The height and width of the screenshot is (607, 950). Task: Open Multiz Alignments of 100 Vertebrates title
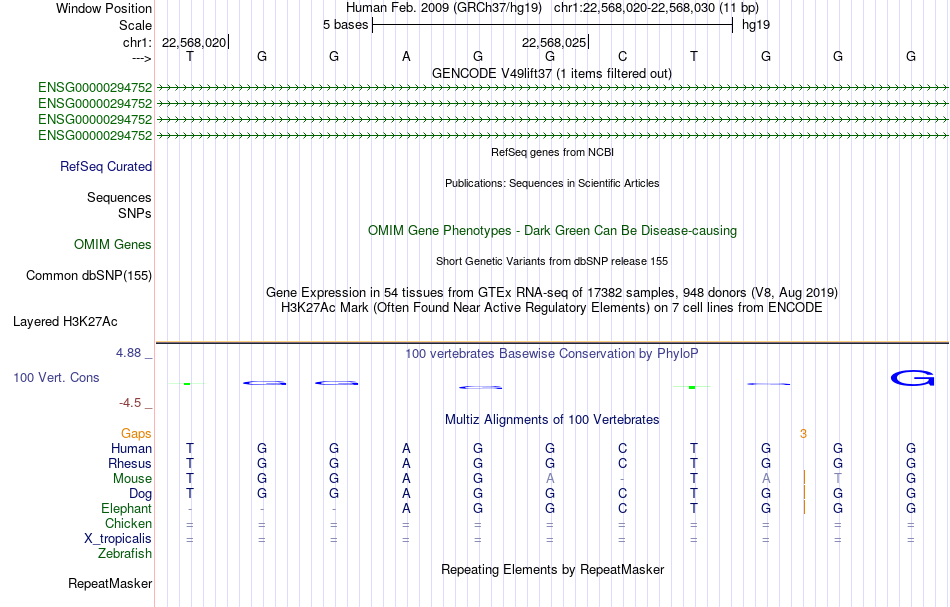click(x=552, y=420)
